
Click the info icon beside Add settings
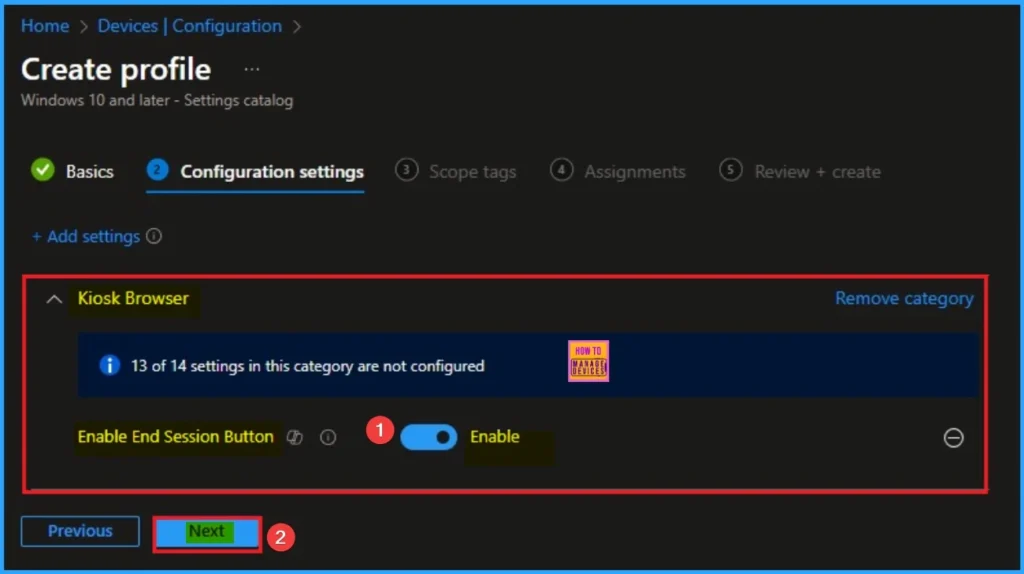(x=154, y=237)
